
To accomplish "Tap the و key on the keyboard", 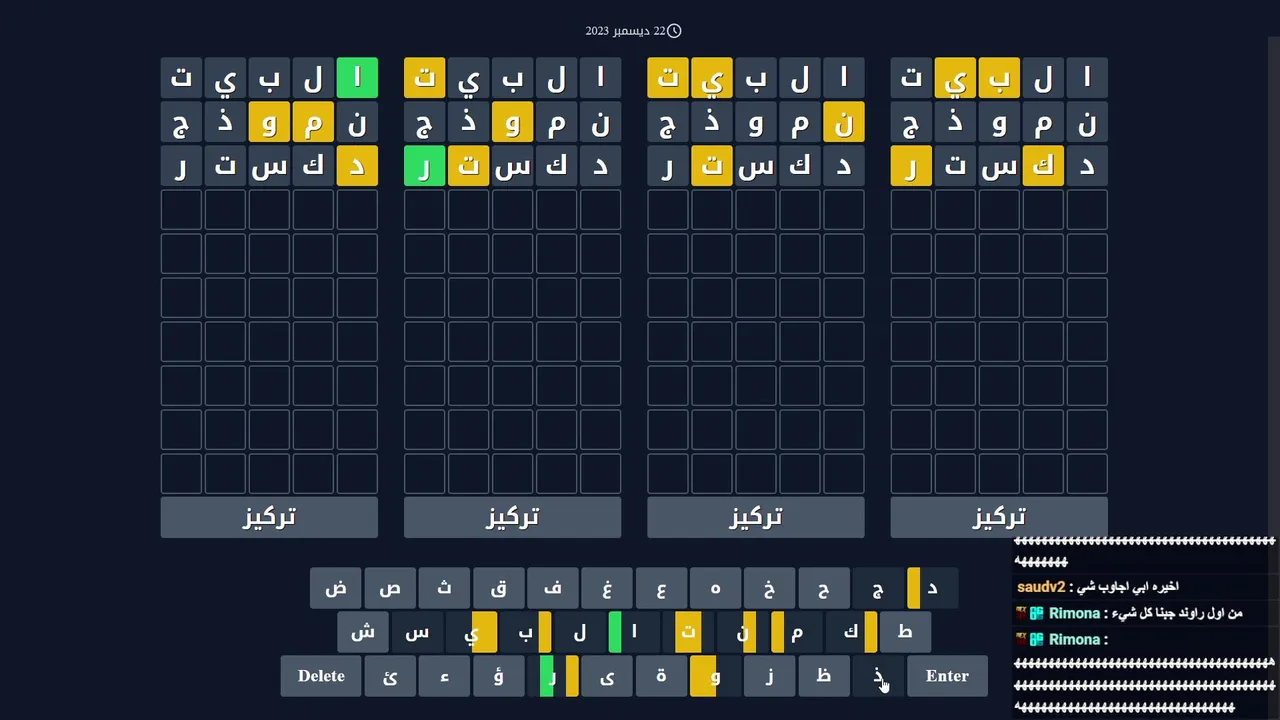I will pyautogui.click(x=714, y=676).
